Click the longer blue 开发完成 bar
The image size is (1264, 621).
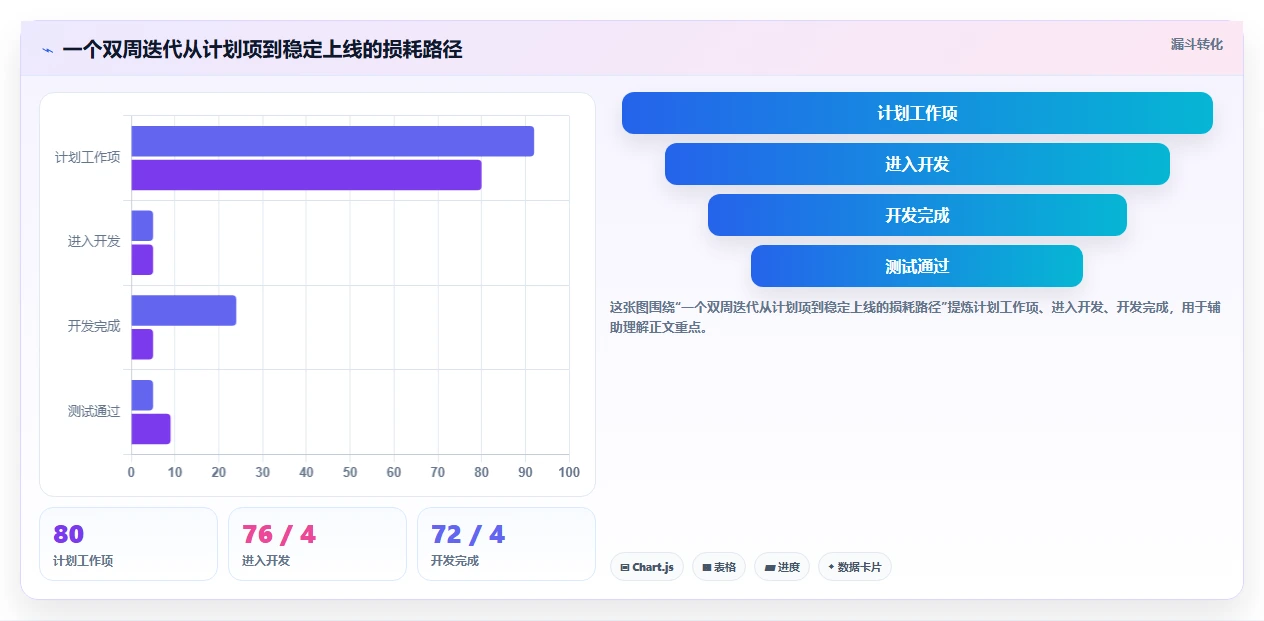pos(183,310)
